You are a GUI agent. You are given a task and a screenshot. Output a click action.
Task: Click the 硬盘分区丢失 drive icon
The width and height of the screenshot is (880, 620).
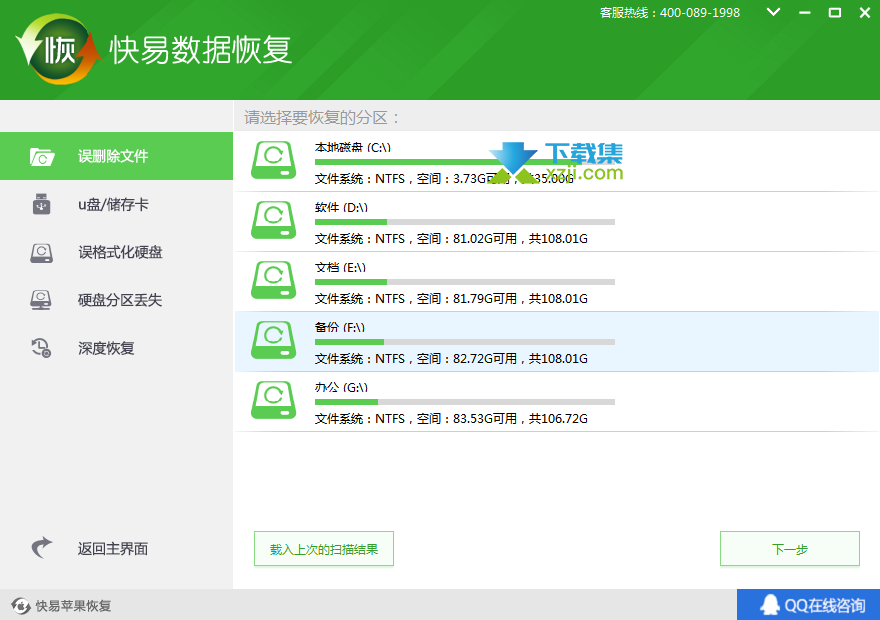[x=41, y=300]
